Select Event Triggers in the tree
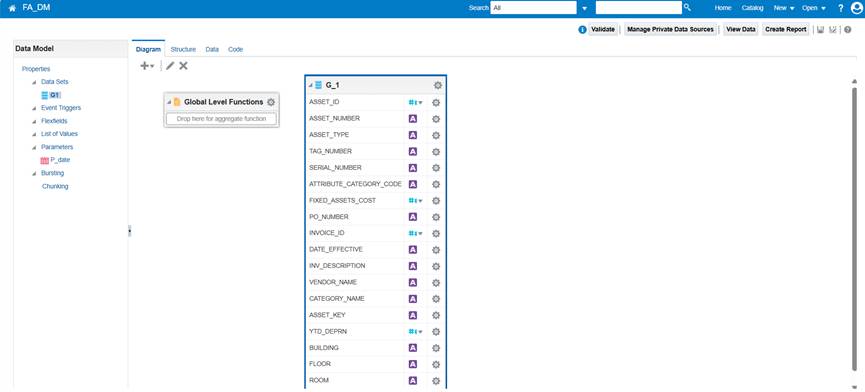The image size is (865, 392). (61, 108)
